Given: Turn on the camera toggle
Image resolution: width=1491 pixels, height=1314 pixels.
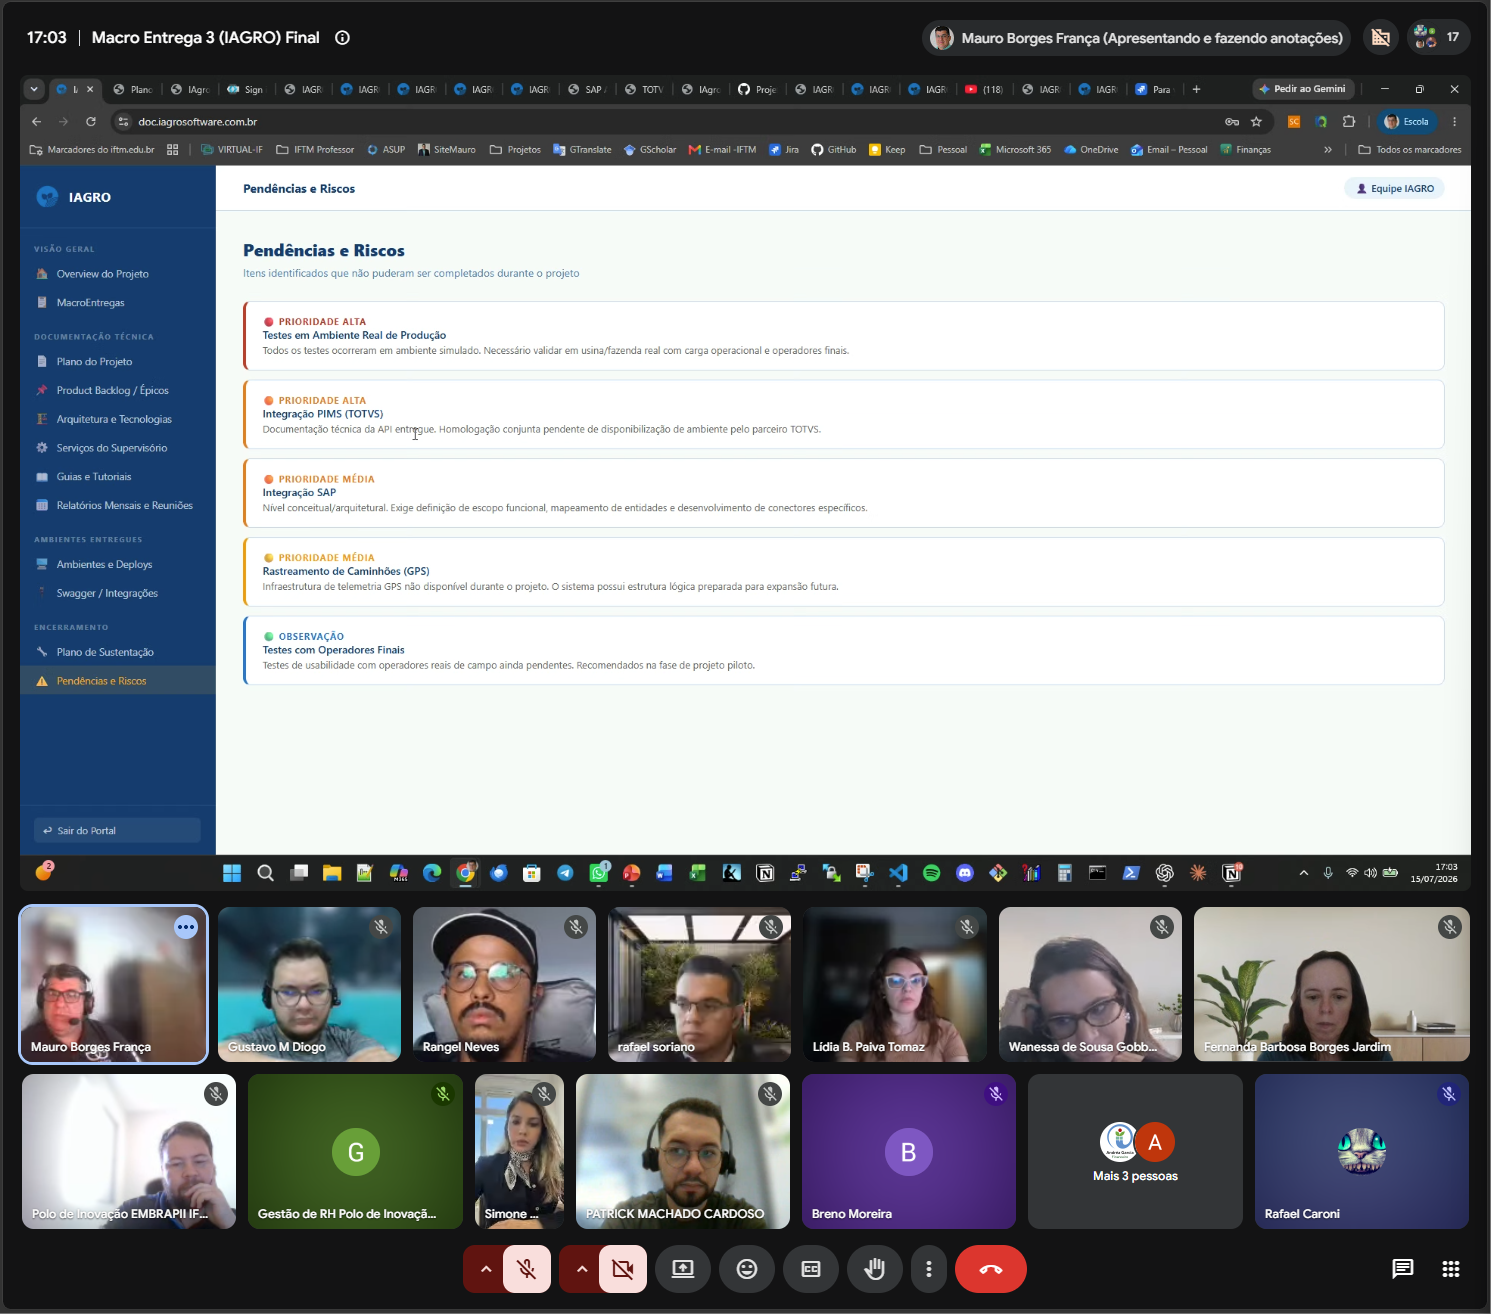Looking at the screenshot, I should coord(622,1269).
